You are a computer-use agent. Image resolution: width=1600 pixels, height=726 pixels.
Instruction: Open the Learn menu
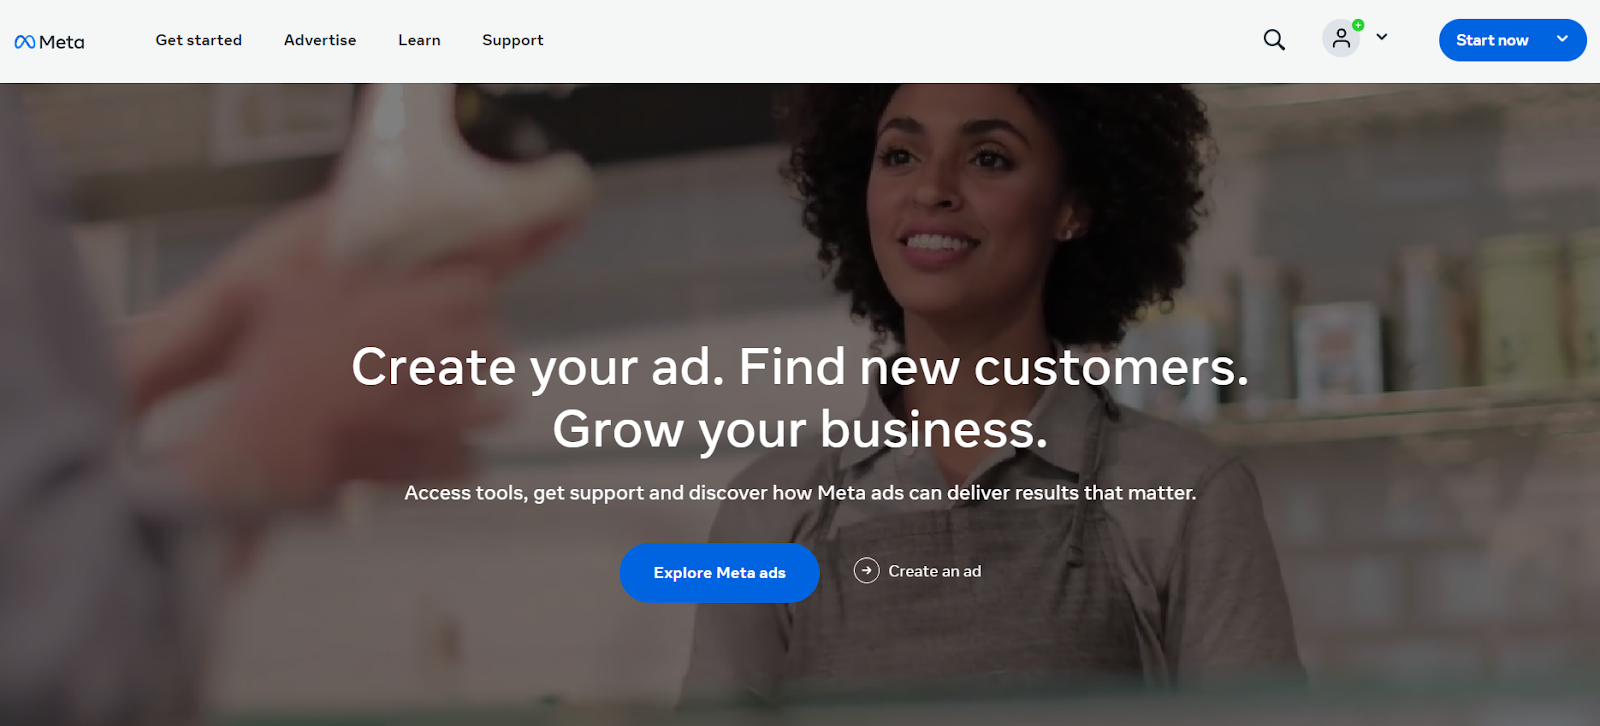tap(419, 40)
